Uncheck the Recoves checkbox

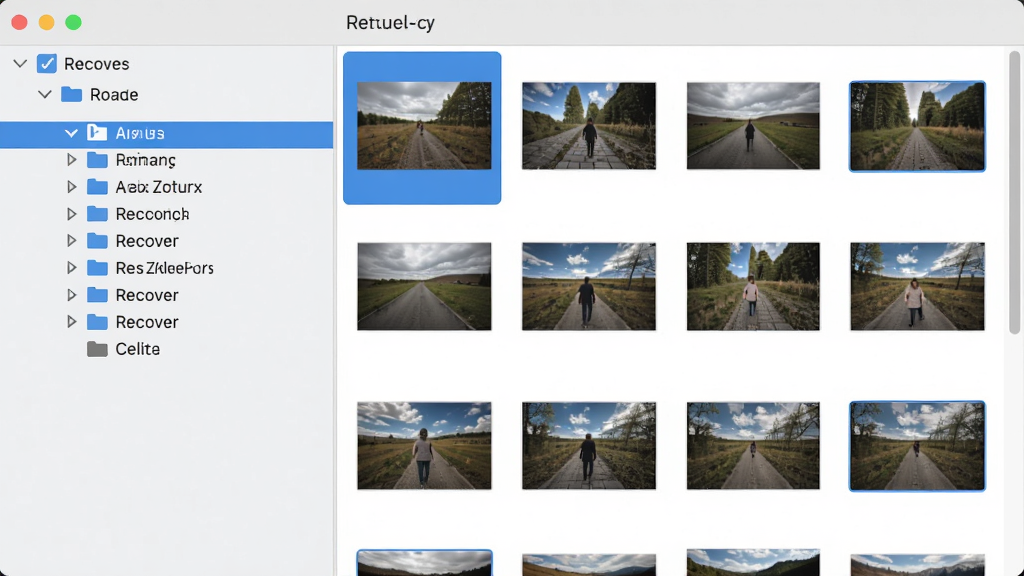point(46,63)
